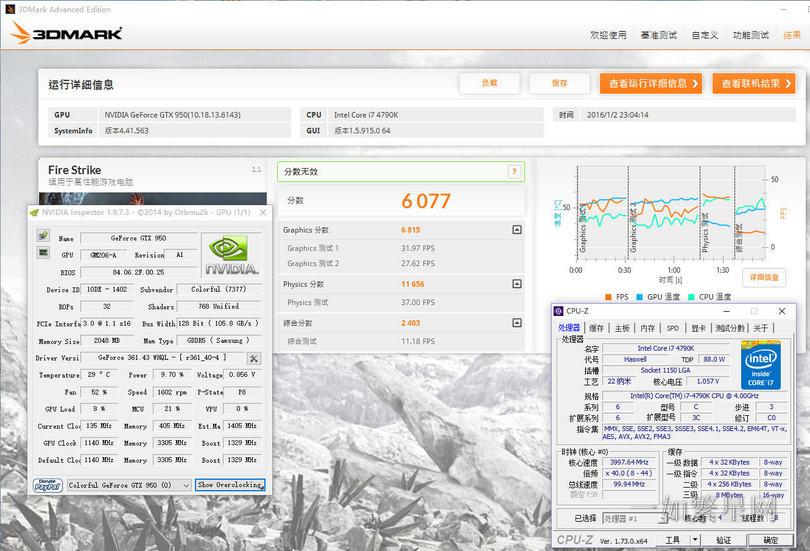
Task: Click the CPU-Z Validate button
Action: (724, 540)
